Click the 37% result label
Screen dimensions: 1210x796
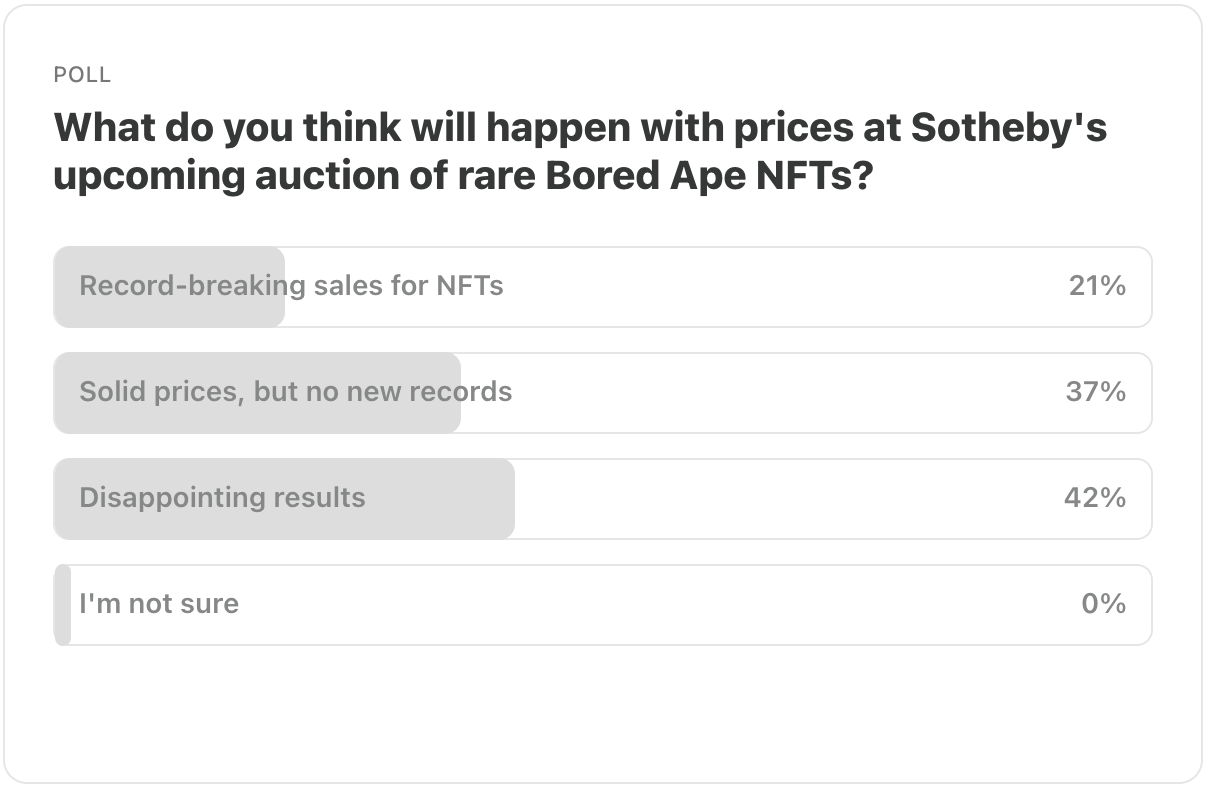1096,392
